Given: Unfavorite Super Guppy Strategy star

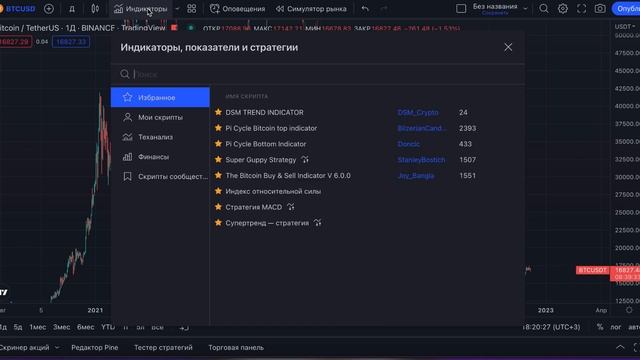Looking at the screenshot, I should [x=218, y=160].
